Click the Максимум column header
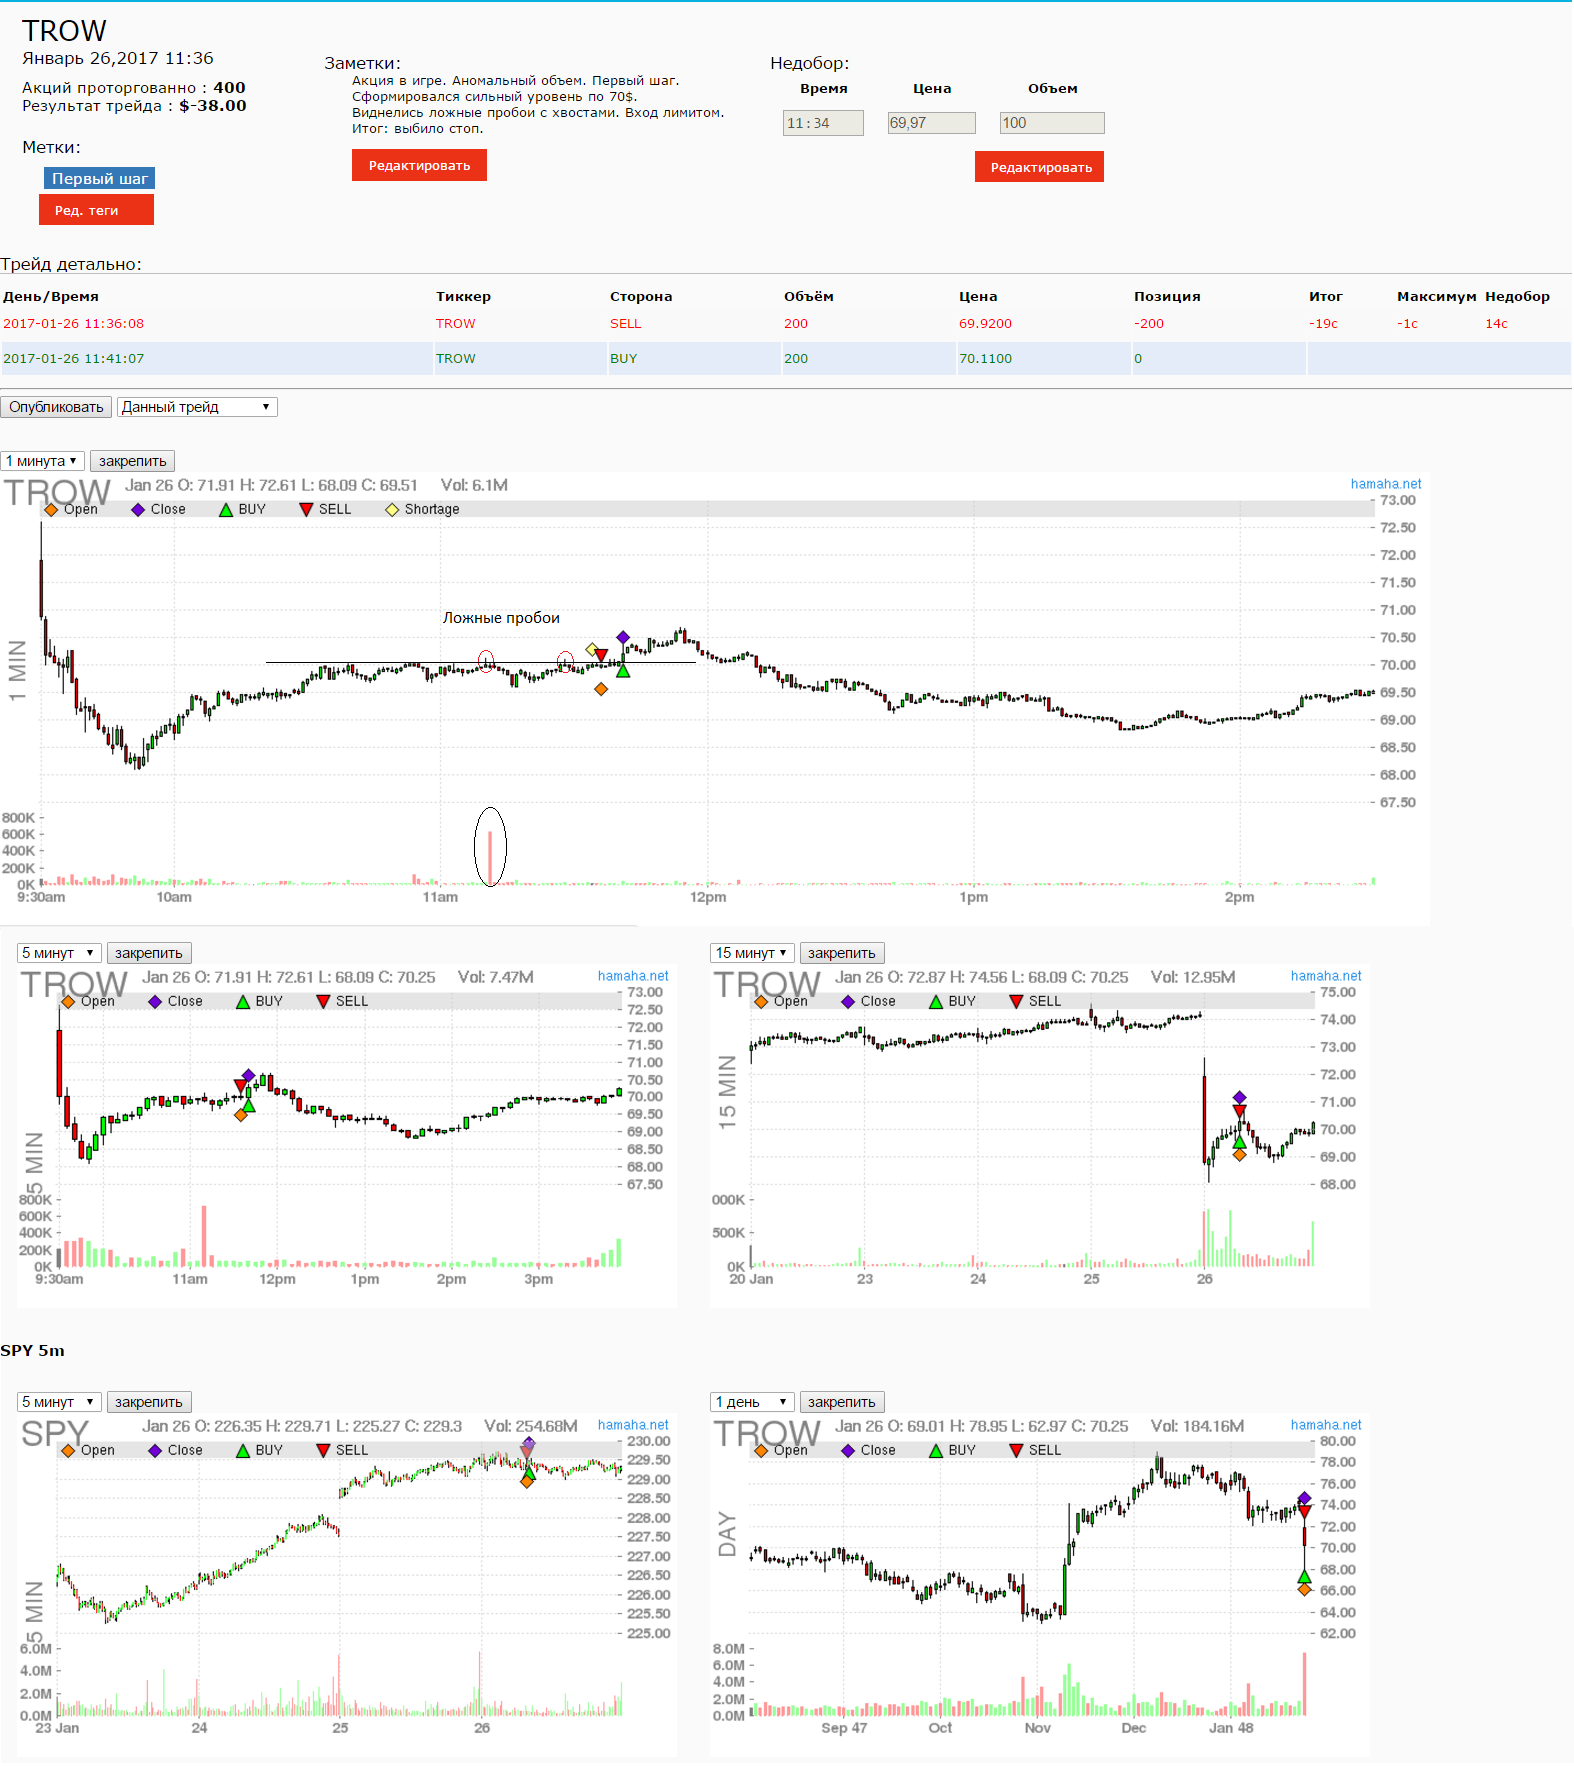 (x=1436, y=297)
